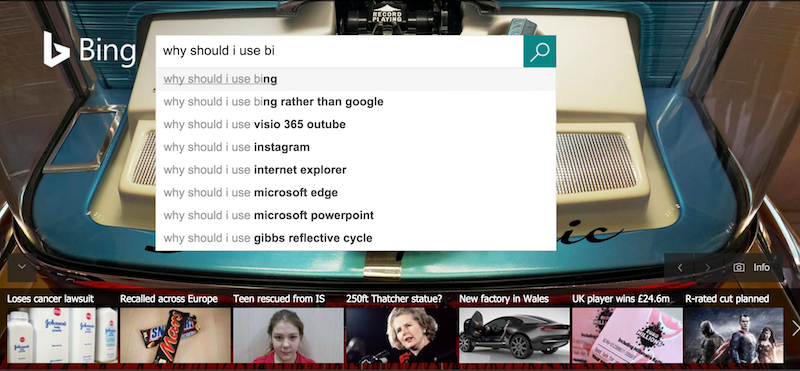This screenshot has width=800, height=371.
Task: Open Info about the background image
Action: [x=761, y=267]
